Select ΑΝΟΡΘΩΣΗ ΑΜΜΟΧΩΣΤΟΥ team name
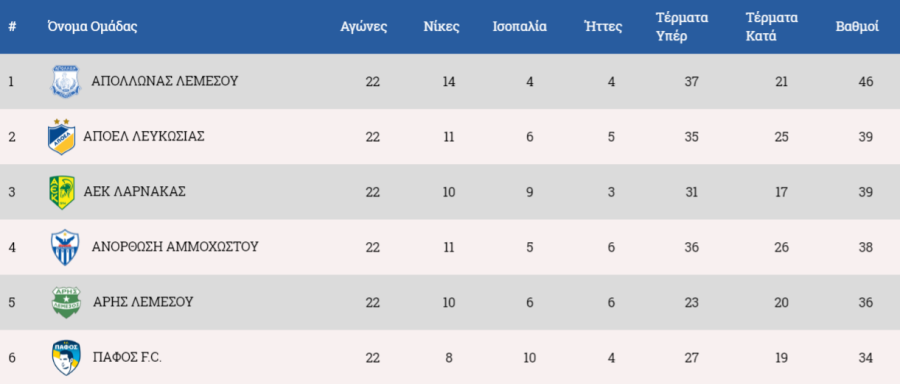 [x=175, y=247]
